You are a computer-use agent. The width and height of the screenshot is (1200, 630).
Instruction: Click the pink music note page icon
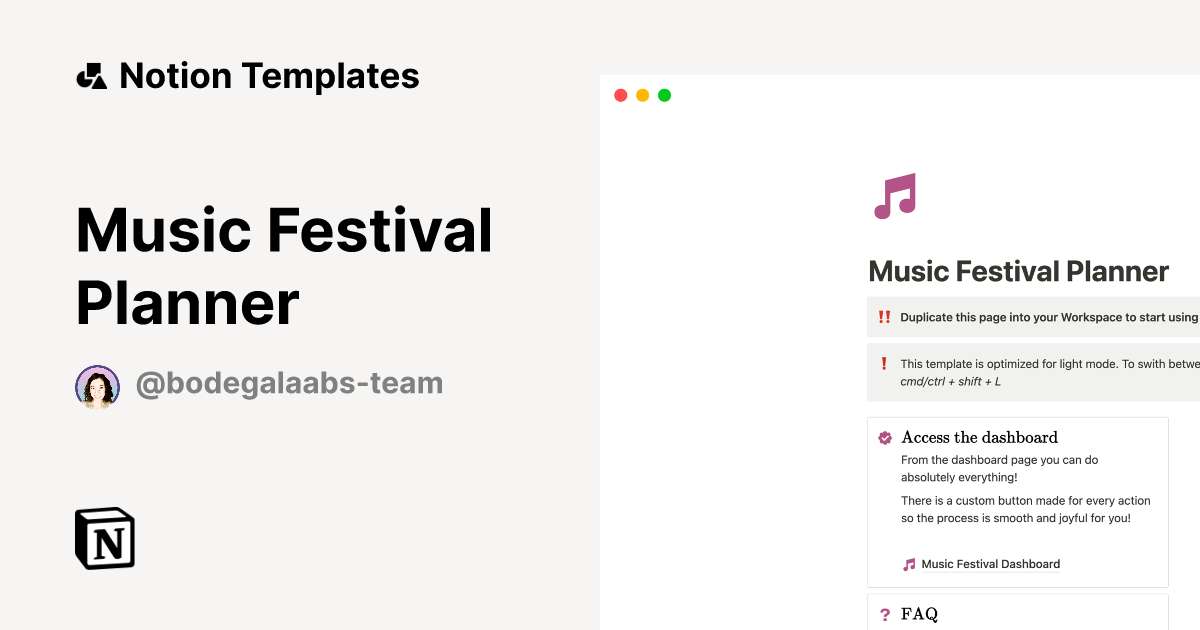click(897, 194)
